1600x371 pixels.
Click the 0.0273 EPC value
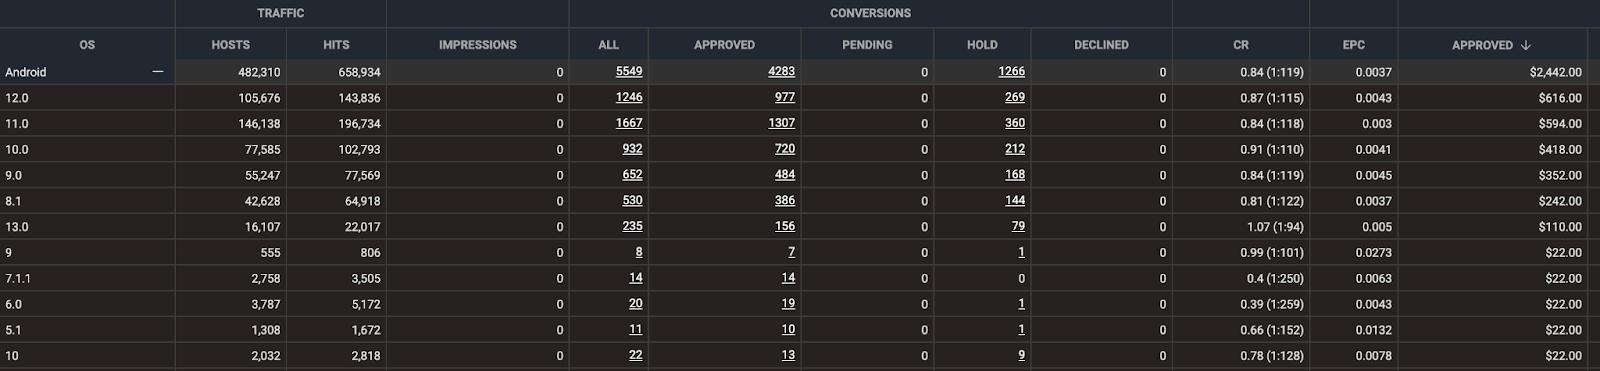click(x=1374, y=253)
